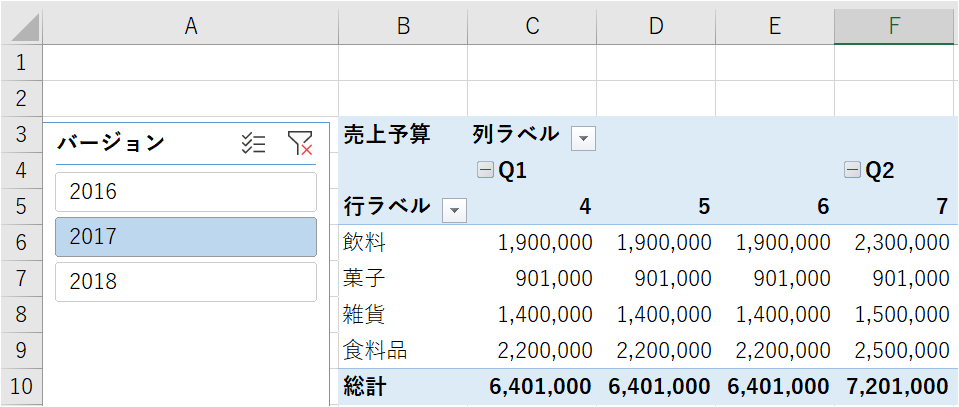The height and width of the screenshot is (407, 959).
Task: Select row 1 header
Action: 21,62
